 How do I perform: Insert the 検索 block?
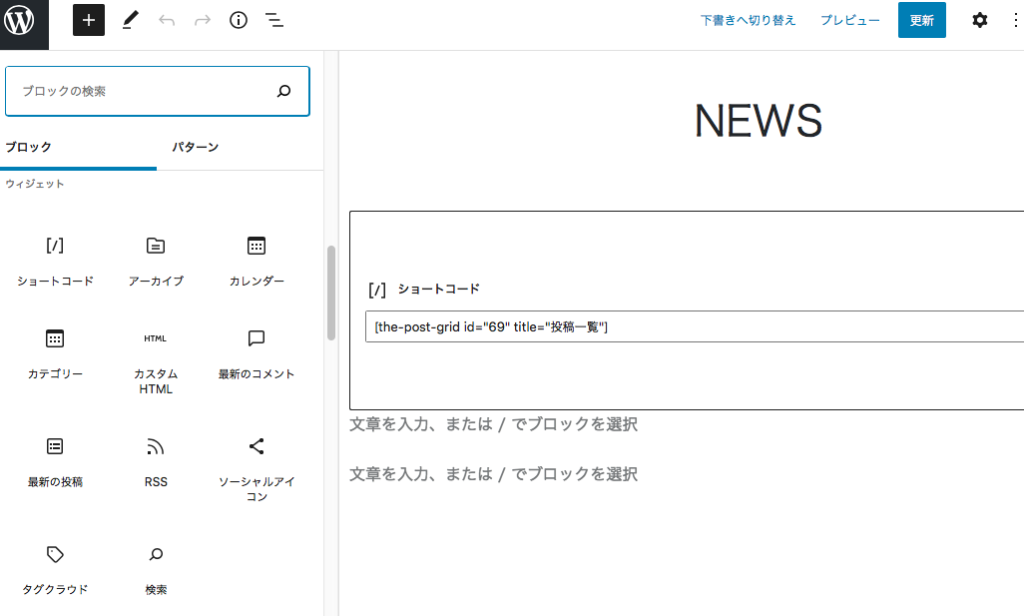(x=155, y=571)
